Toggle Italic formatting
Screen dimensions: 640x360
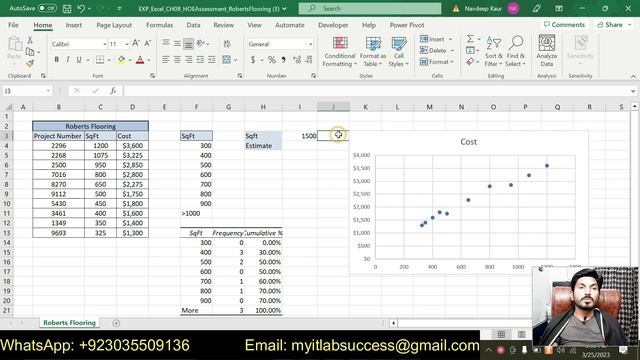click(68, 60)
